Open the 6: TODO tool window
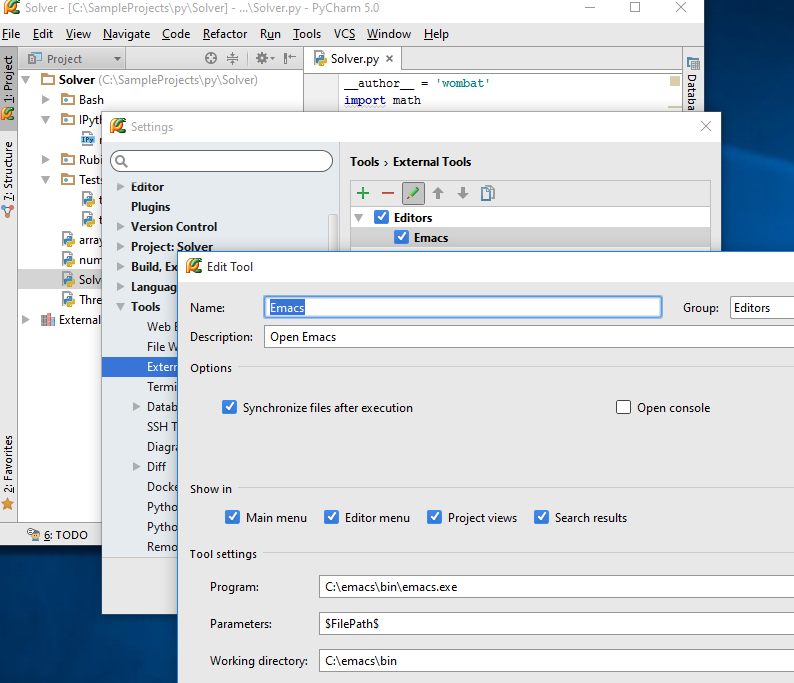The image size is (794, 683). pyautogui.click(x=57, y=535)
